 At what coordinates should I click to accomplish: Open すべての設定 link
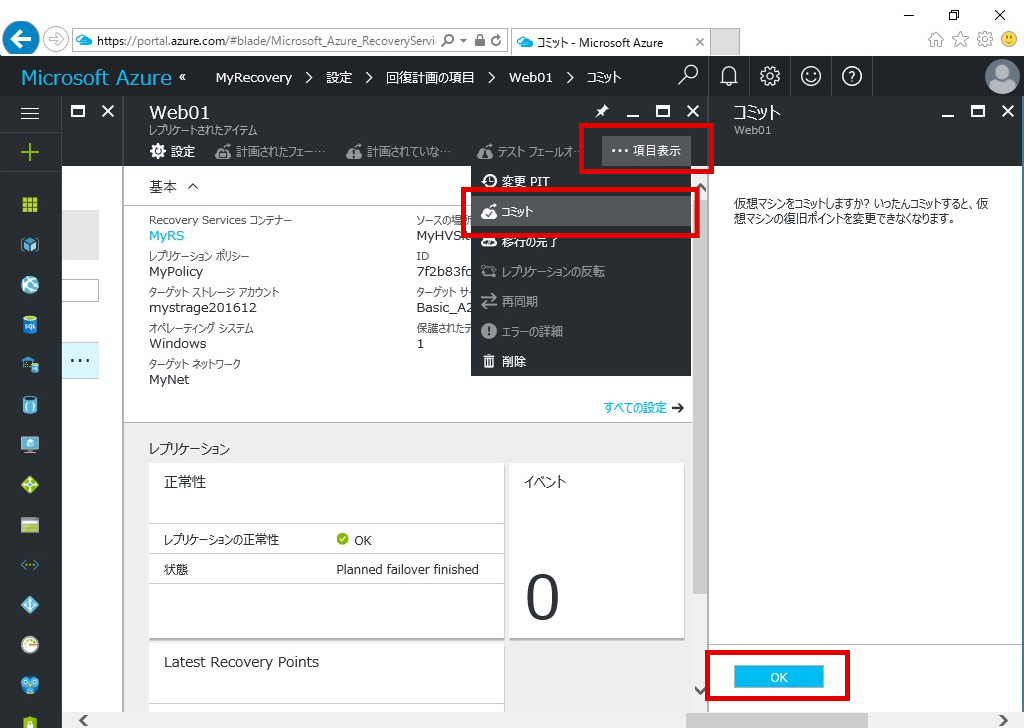click(x=643, y=407)
